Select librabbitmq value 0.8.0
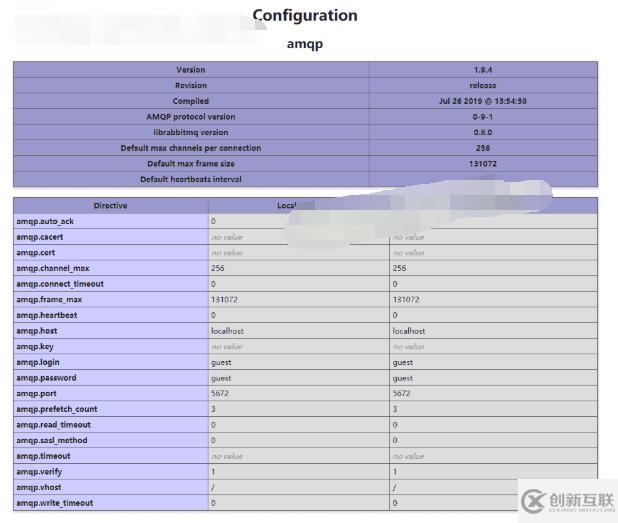 (483, 132)
